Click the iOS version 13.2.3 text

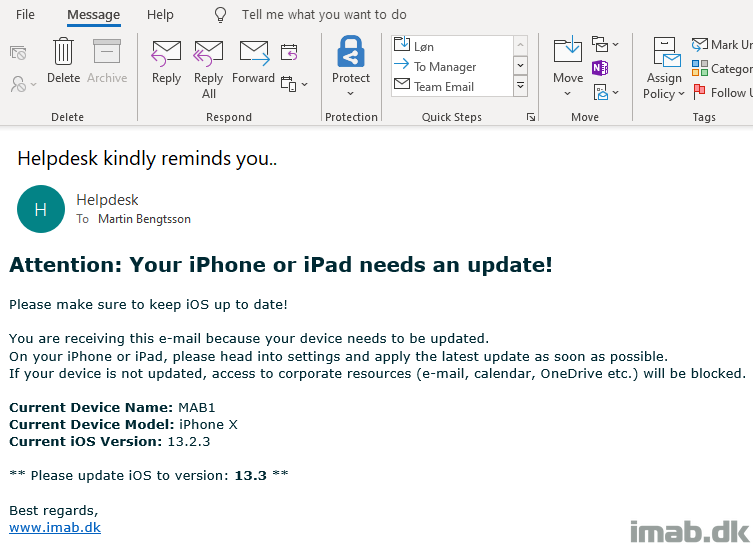[x=189, y=441]
